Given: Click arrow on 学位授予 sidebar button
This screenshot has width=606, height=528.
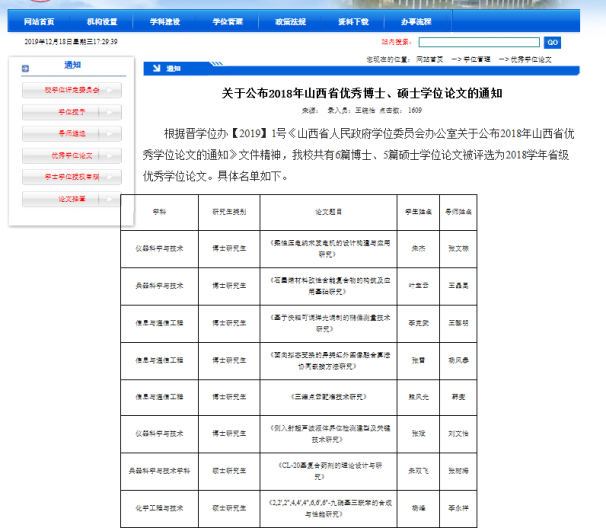Looking at the screenshot, I should pos(111,111).
